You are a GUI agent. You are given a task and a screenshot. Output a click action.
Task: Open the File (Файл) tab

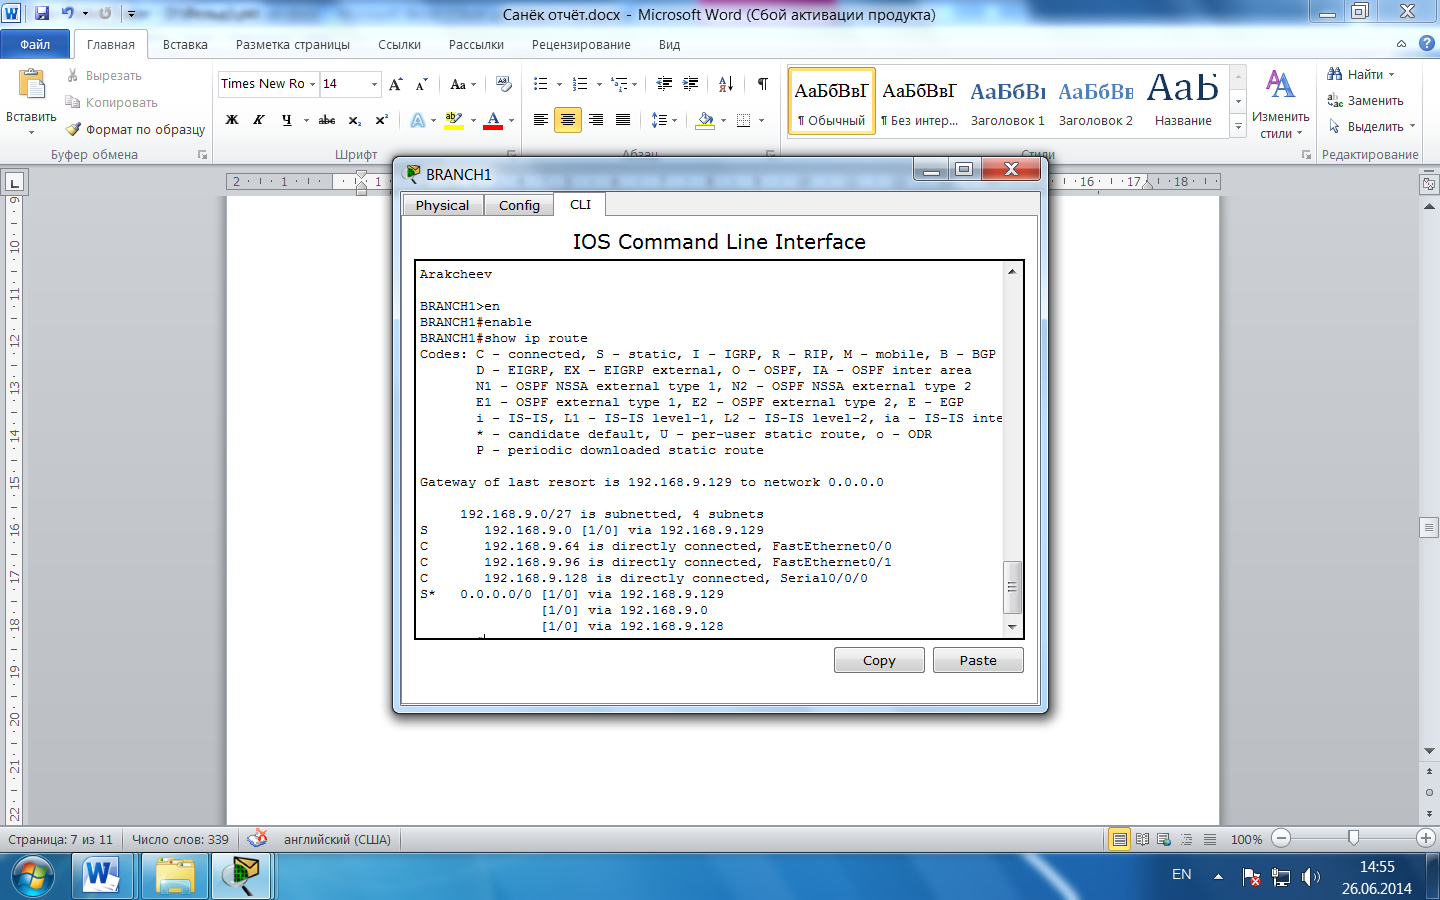pyautogui.click(x=35, y=44)
